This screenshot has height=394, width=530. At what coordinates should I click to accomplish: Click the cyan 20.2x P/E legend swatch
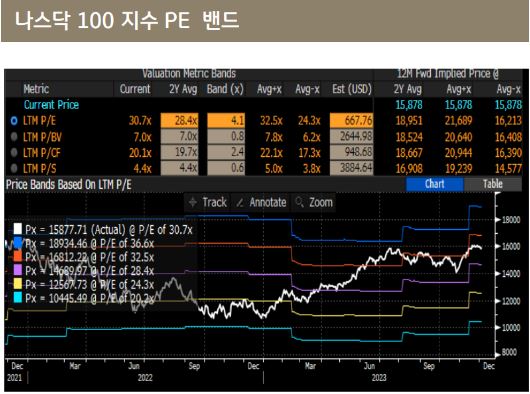(18, 298)
